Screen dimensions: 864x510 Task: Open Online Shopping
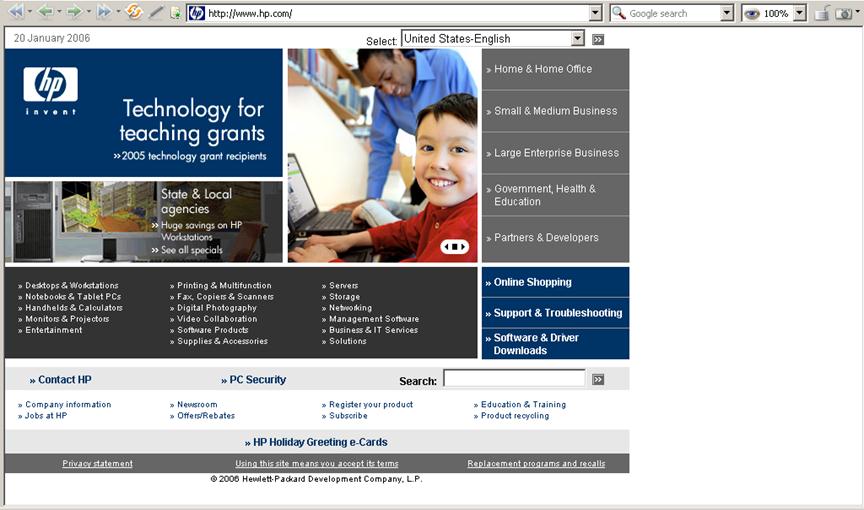[x=555, y=282]
